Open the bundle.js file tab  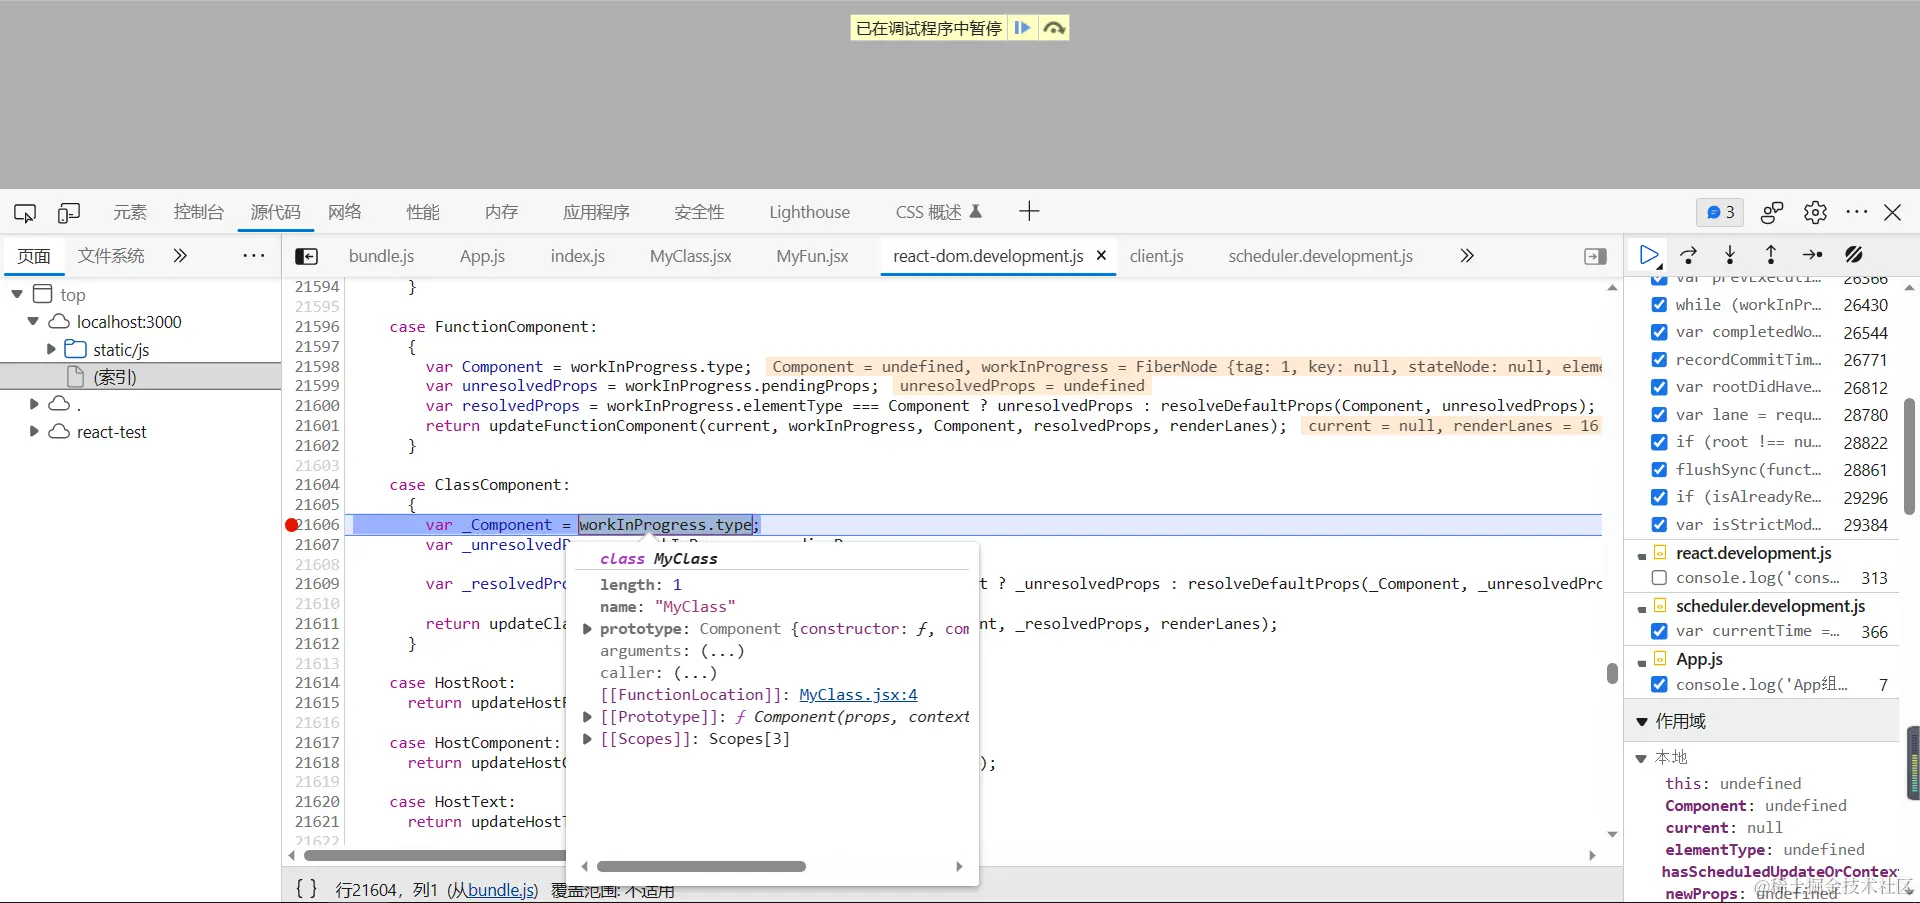click(381, 256)
